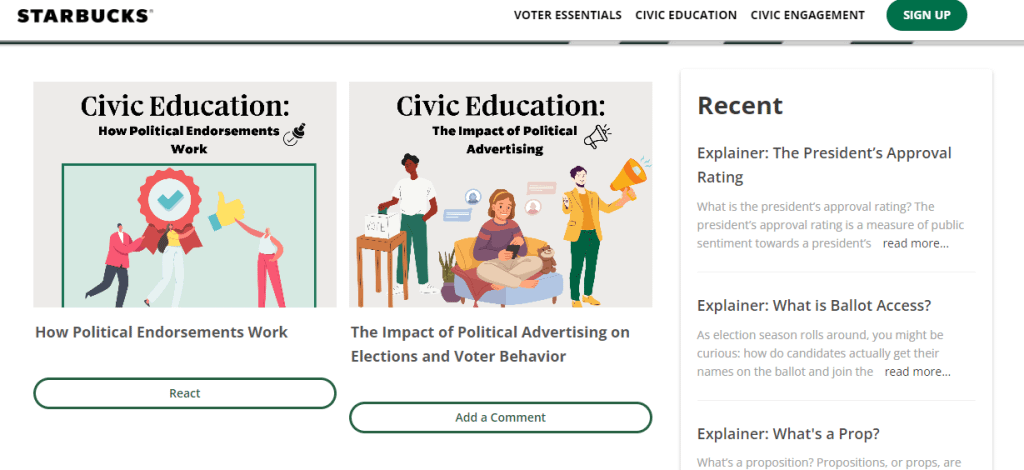Click the Starbucks logo
This screenshot has width=1024, height=470.
click(x=86, y=16)
